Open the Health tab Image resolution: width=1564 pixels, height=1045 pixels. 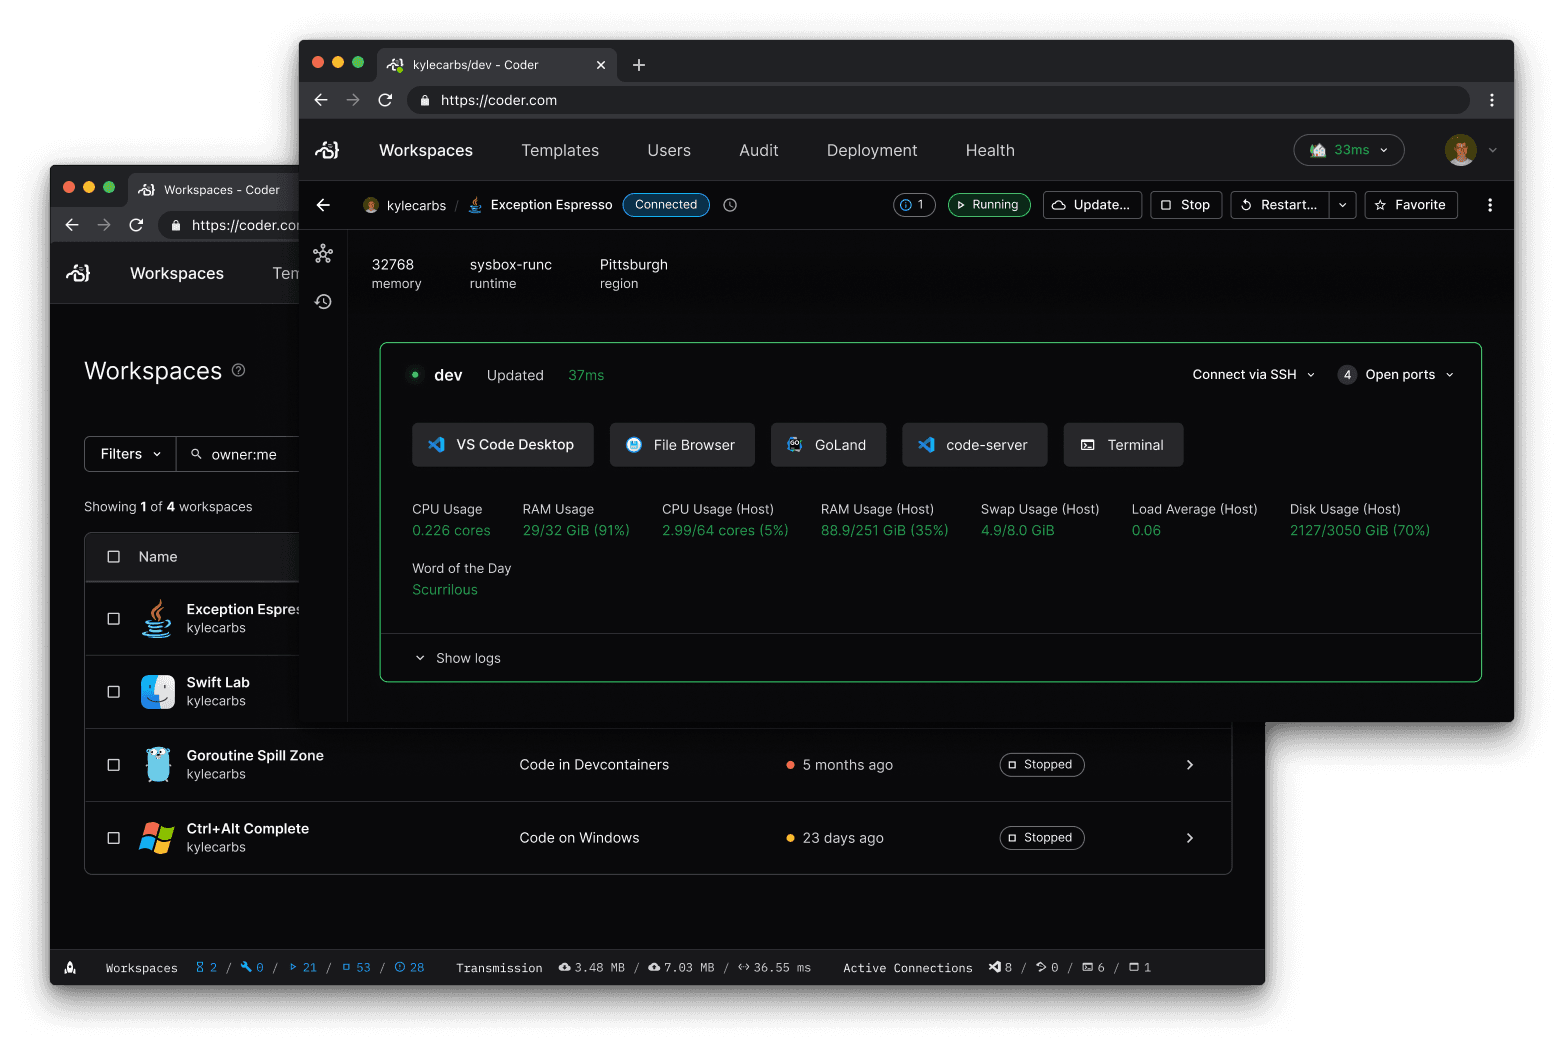point(990,150)
